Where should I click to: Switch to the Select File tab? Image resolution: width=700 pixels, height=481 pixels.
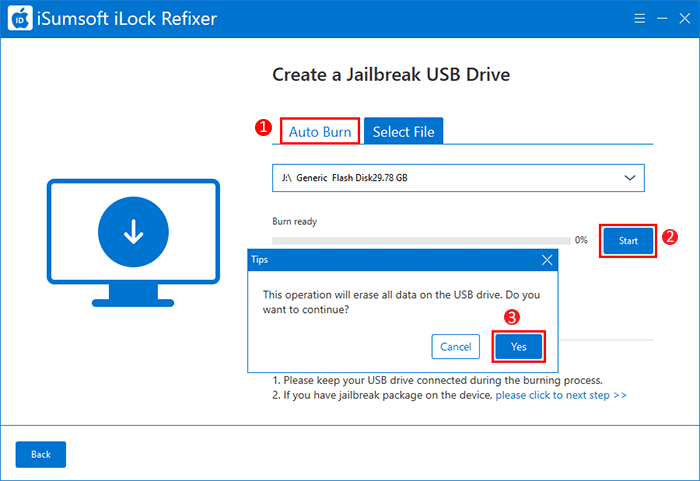point(404,131)
